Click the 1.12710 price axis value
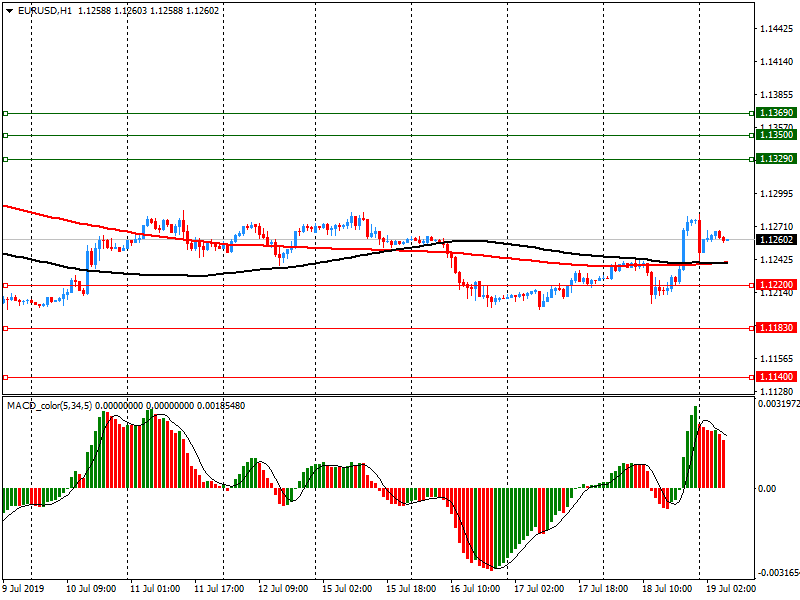The width and height of the screenshot is (800, 600). 777,227
